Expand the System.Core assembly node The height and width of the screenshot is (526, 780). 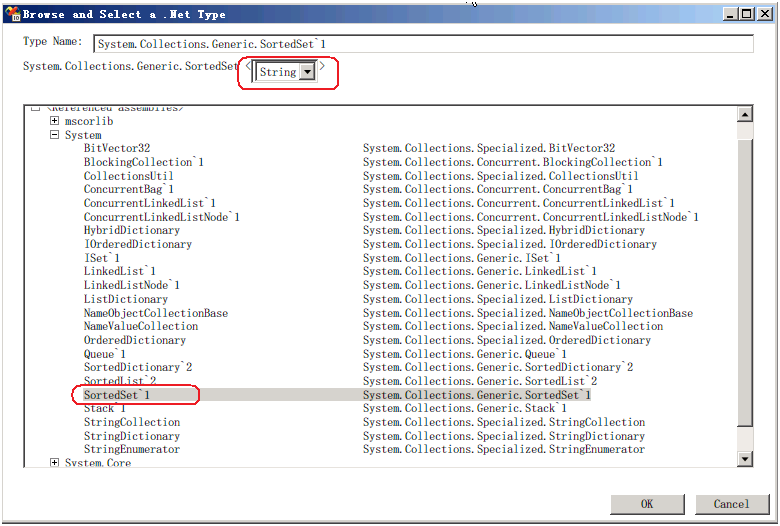pos(55,463)
